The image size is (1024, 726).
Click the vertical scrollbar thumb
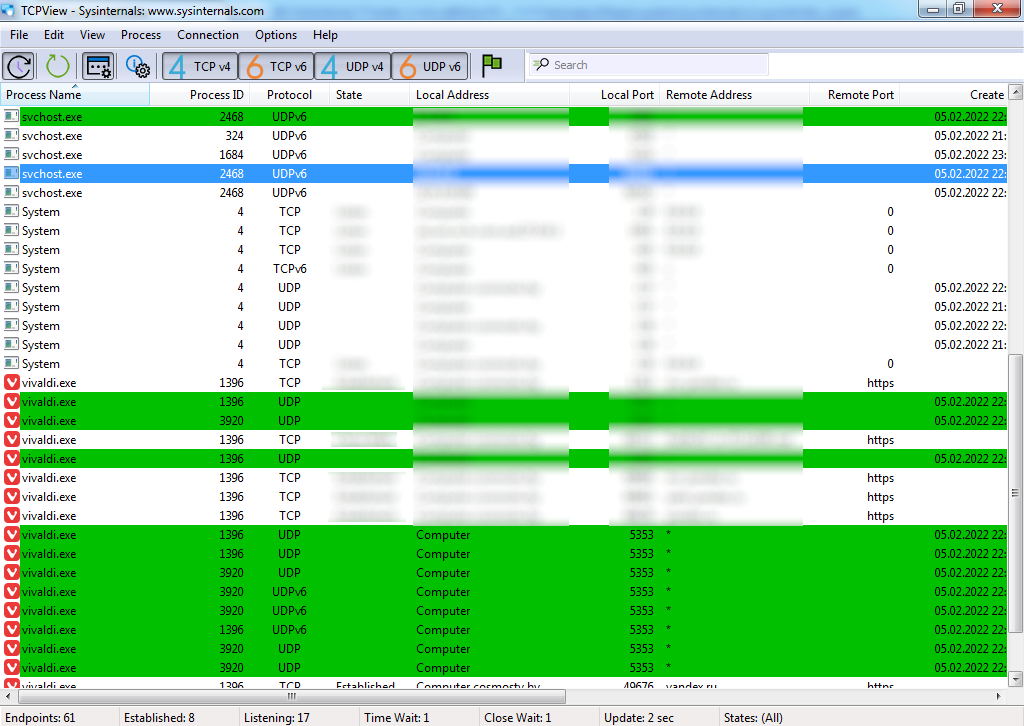pyautogui.click(x=1015, y=492)
